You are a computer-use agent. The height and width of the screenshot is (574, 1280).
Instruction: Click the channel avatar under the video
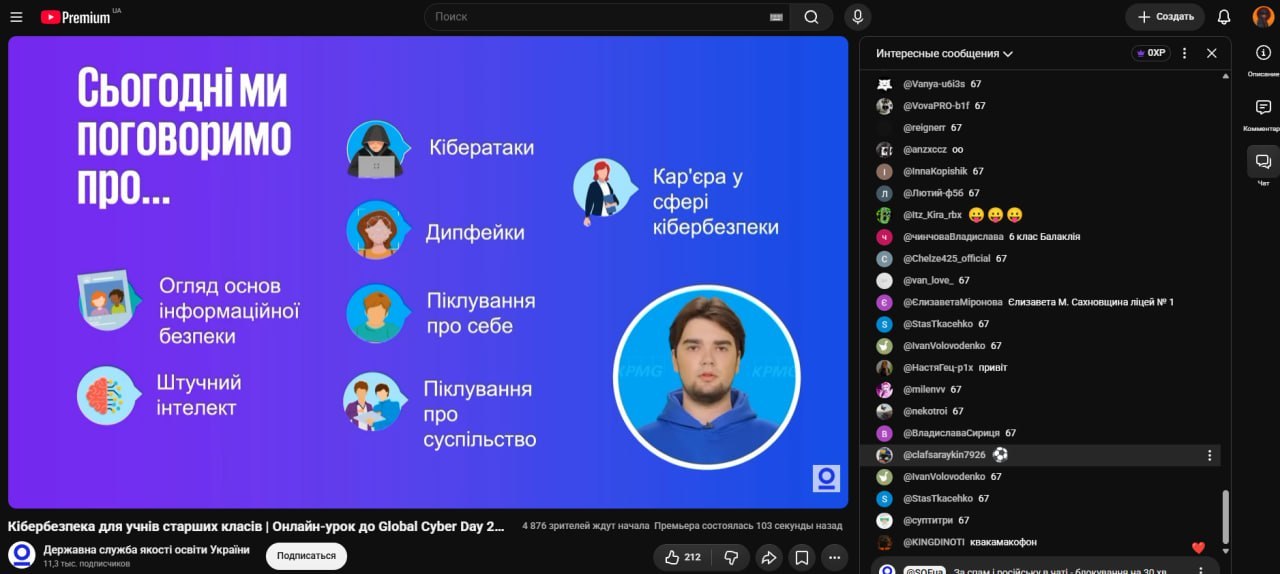click(x=22, y=556)
